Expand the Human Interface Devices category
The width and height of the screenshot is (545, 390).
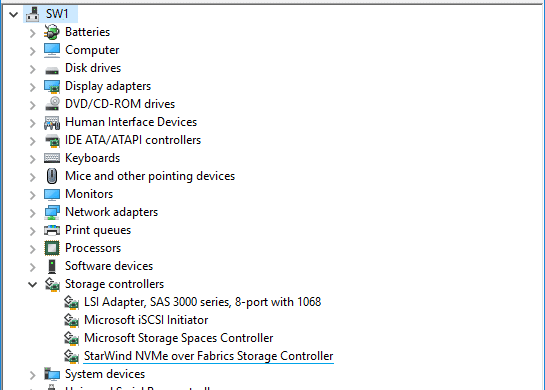point(32,123)
